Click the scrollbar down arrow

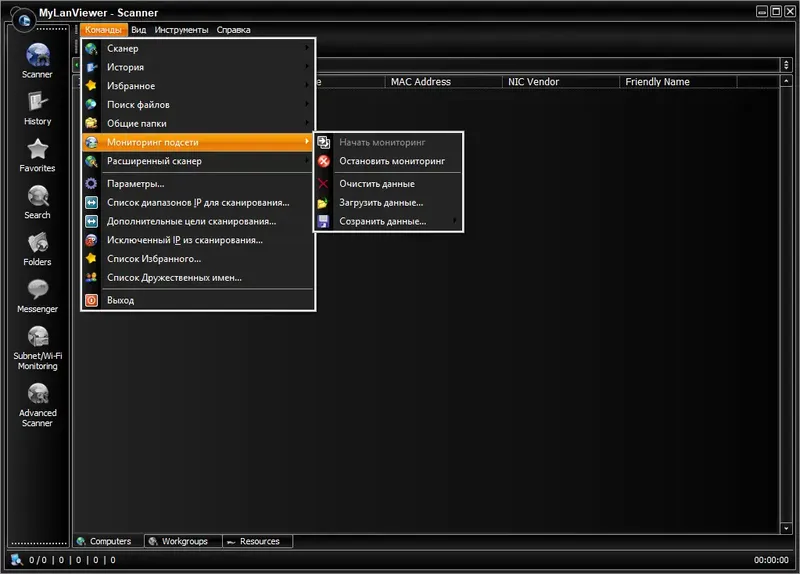click(x=786, y=528)
